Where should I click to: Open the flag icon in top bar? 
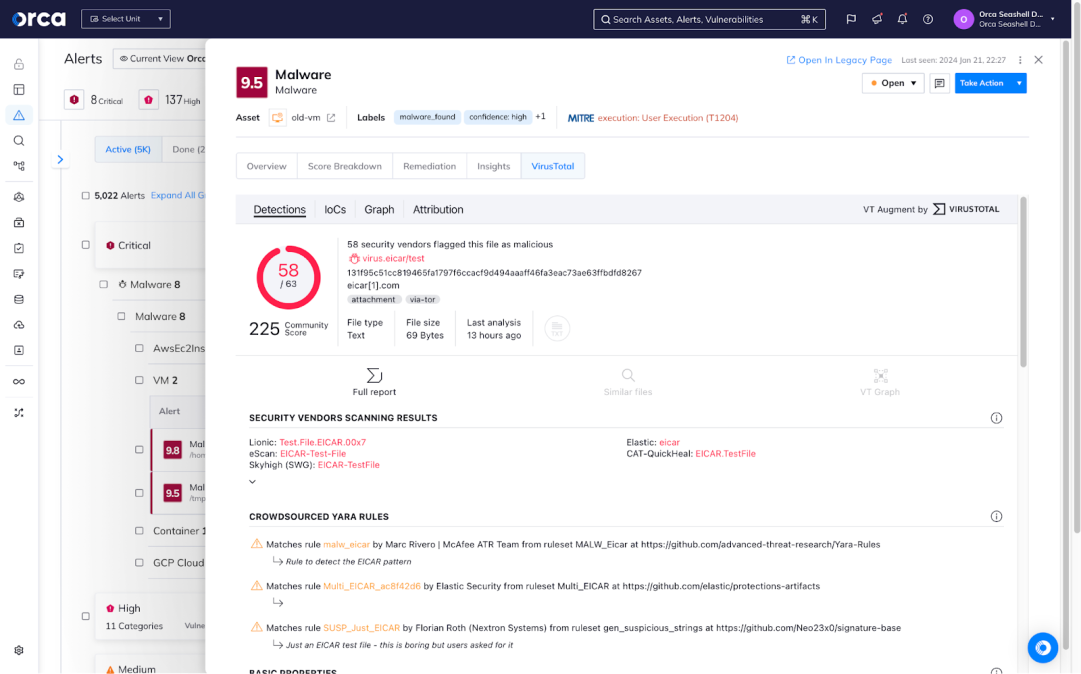(851, 19)
